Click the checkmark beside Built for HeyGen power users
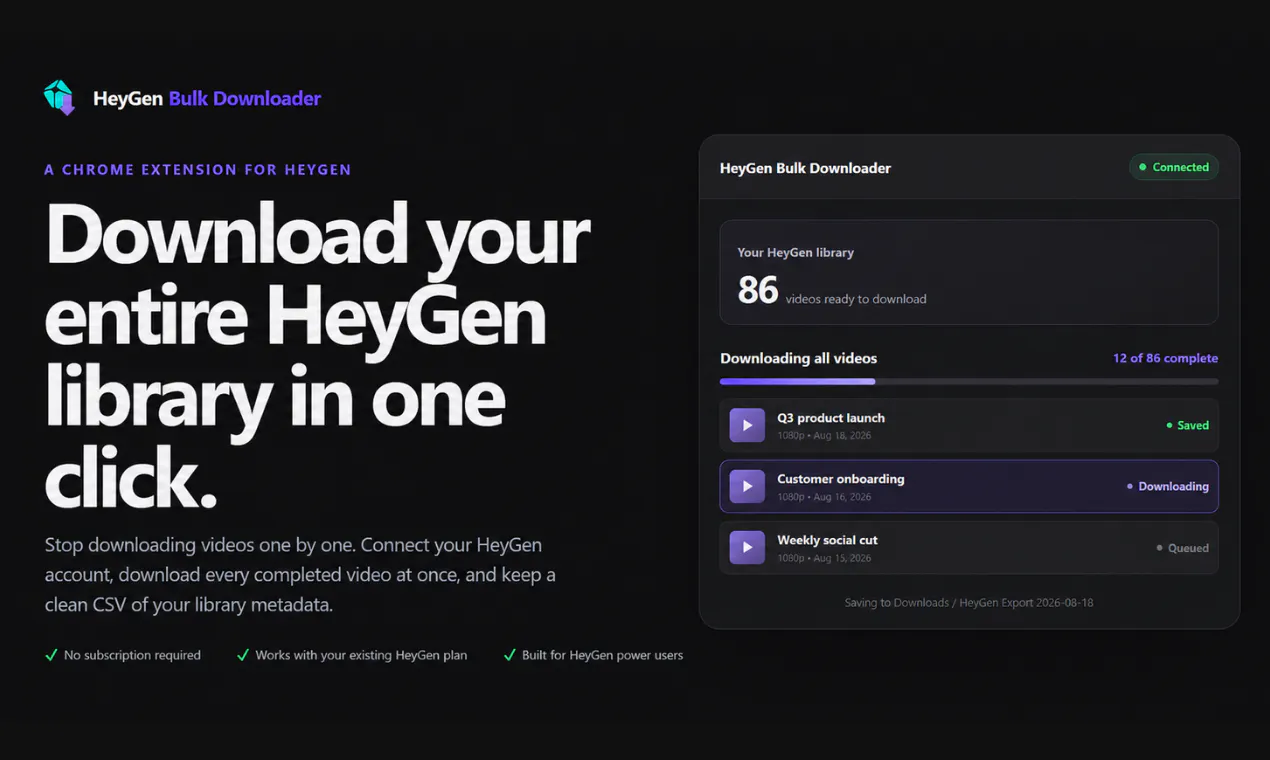1270x760 pixels. coord(509,655)
